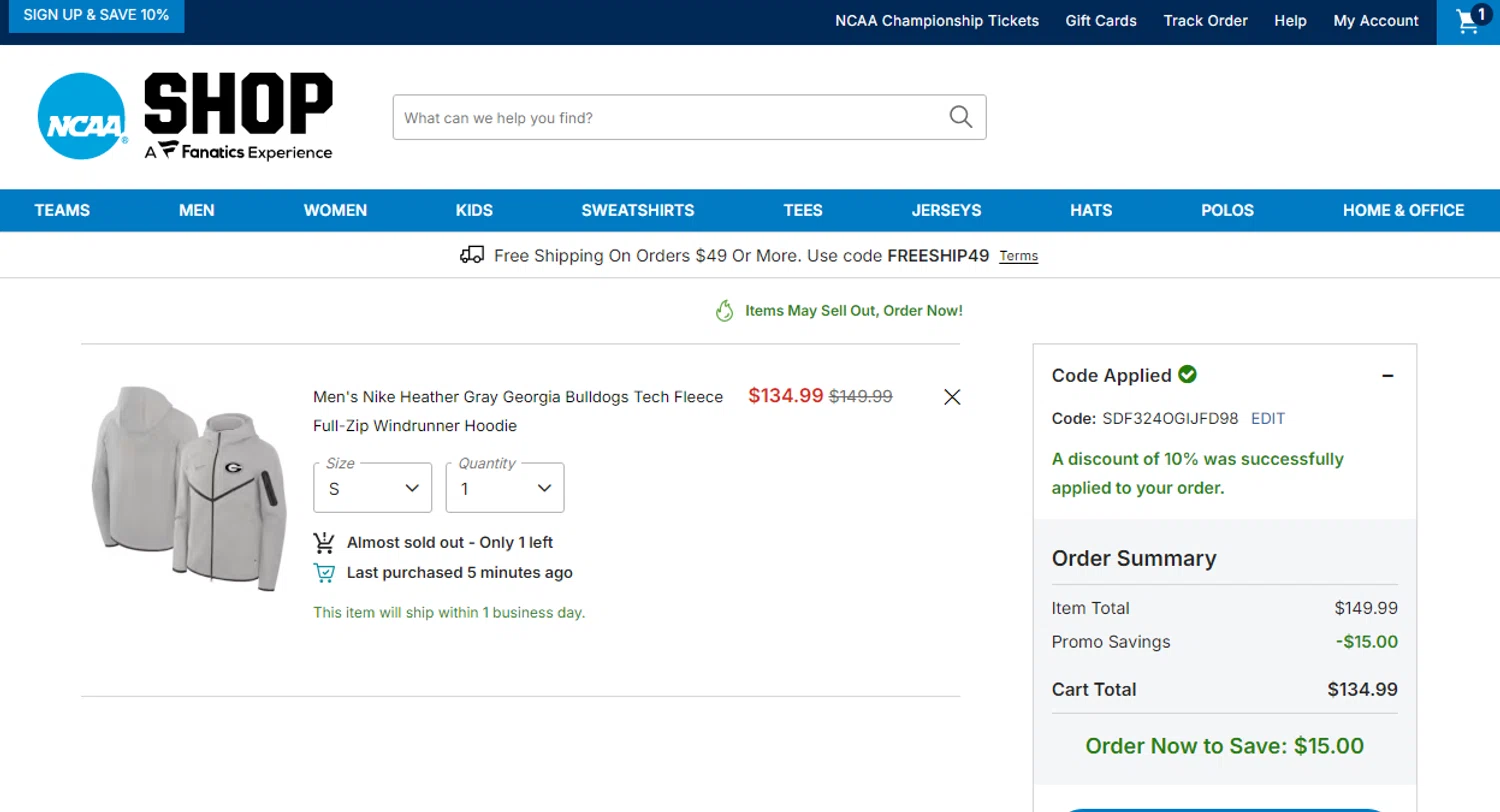Click Promo Savings amount -$15.00
The image size is (1500, 812).
tap(1367, 642)
